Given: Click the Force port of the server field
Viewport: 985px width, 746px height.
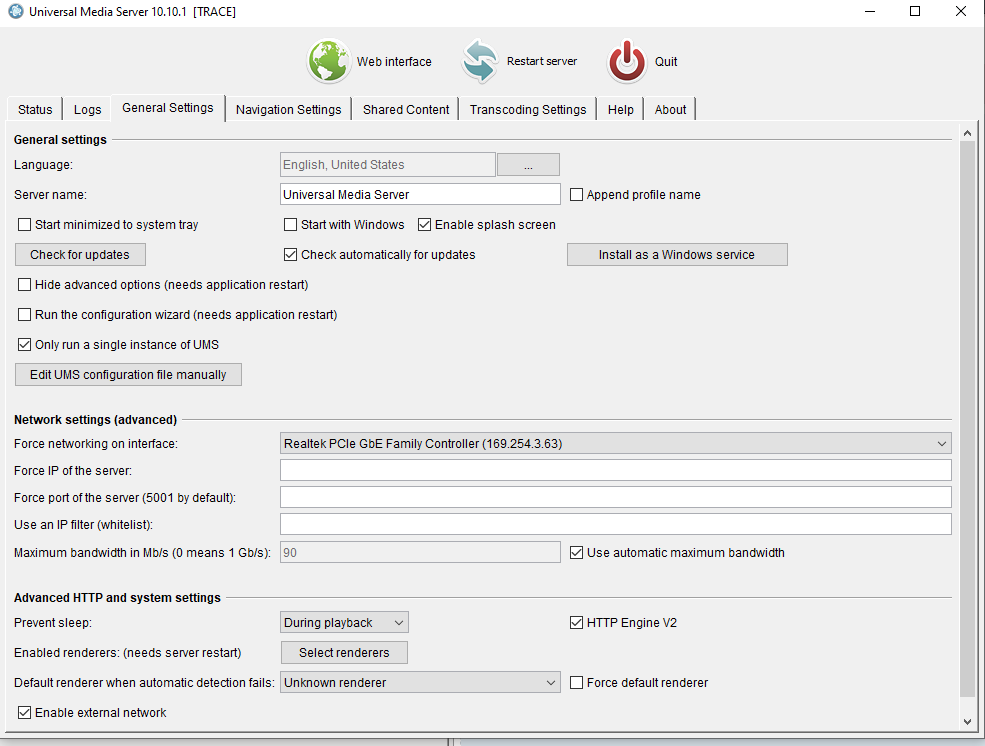Looking at the screenshot, I should tap(616, 497).
